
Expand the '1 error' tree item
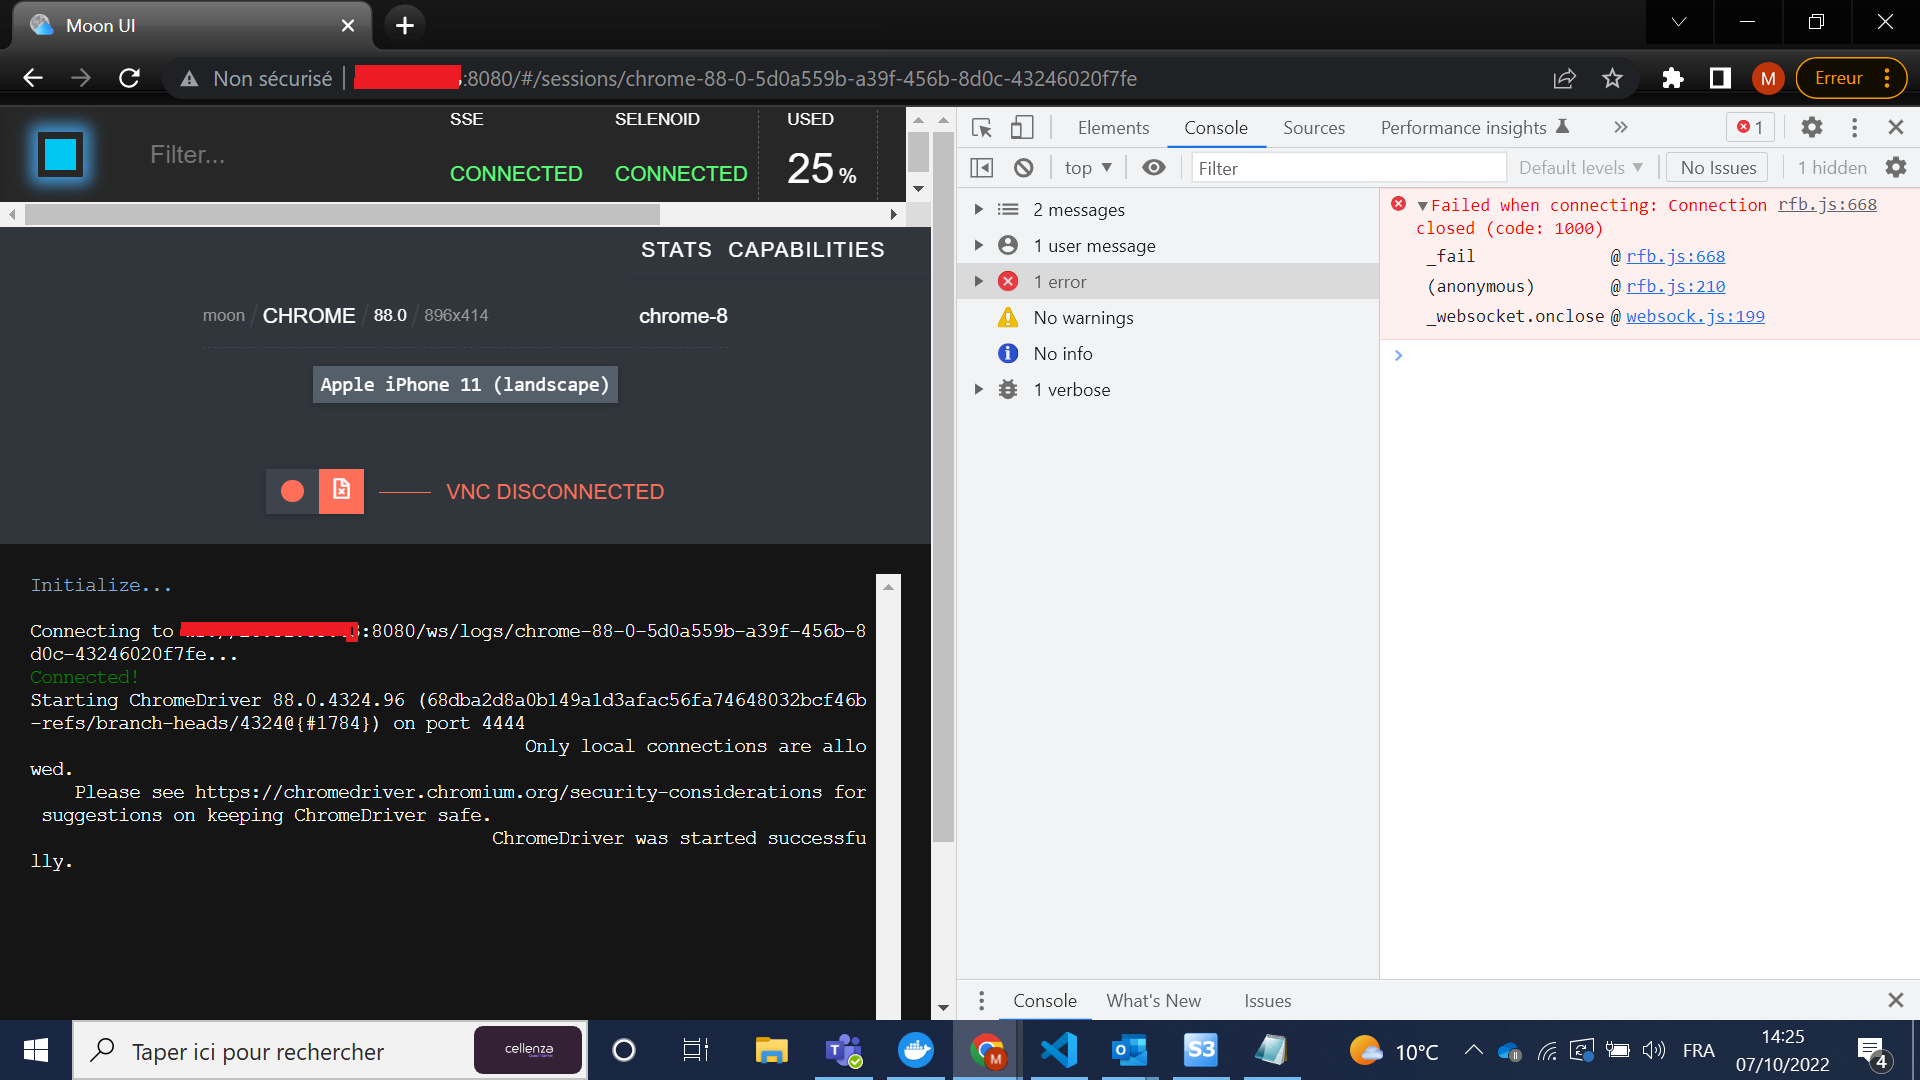pyautogui.click(x=978, y=281)
